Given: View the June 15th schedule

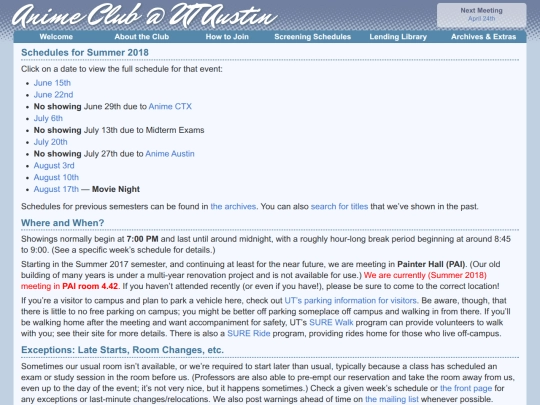Looking at the screenshot, I should 52,83.
